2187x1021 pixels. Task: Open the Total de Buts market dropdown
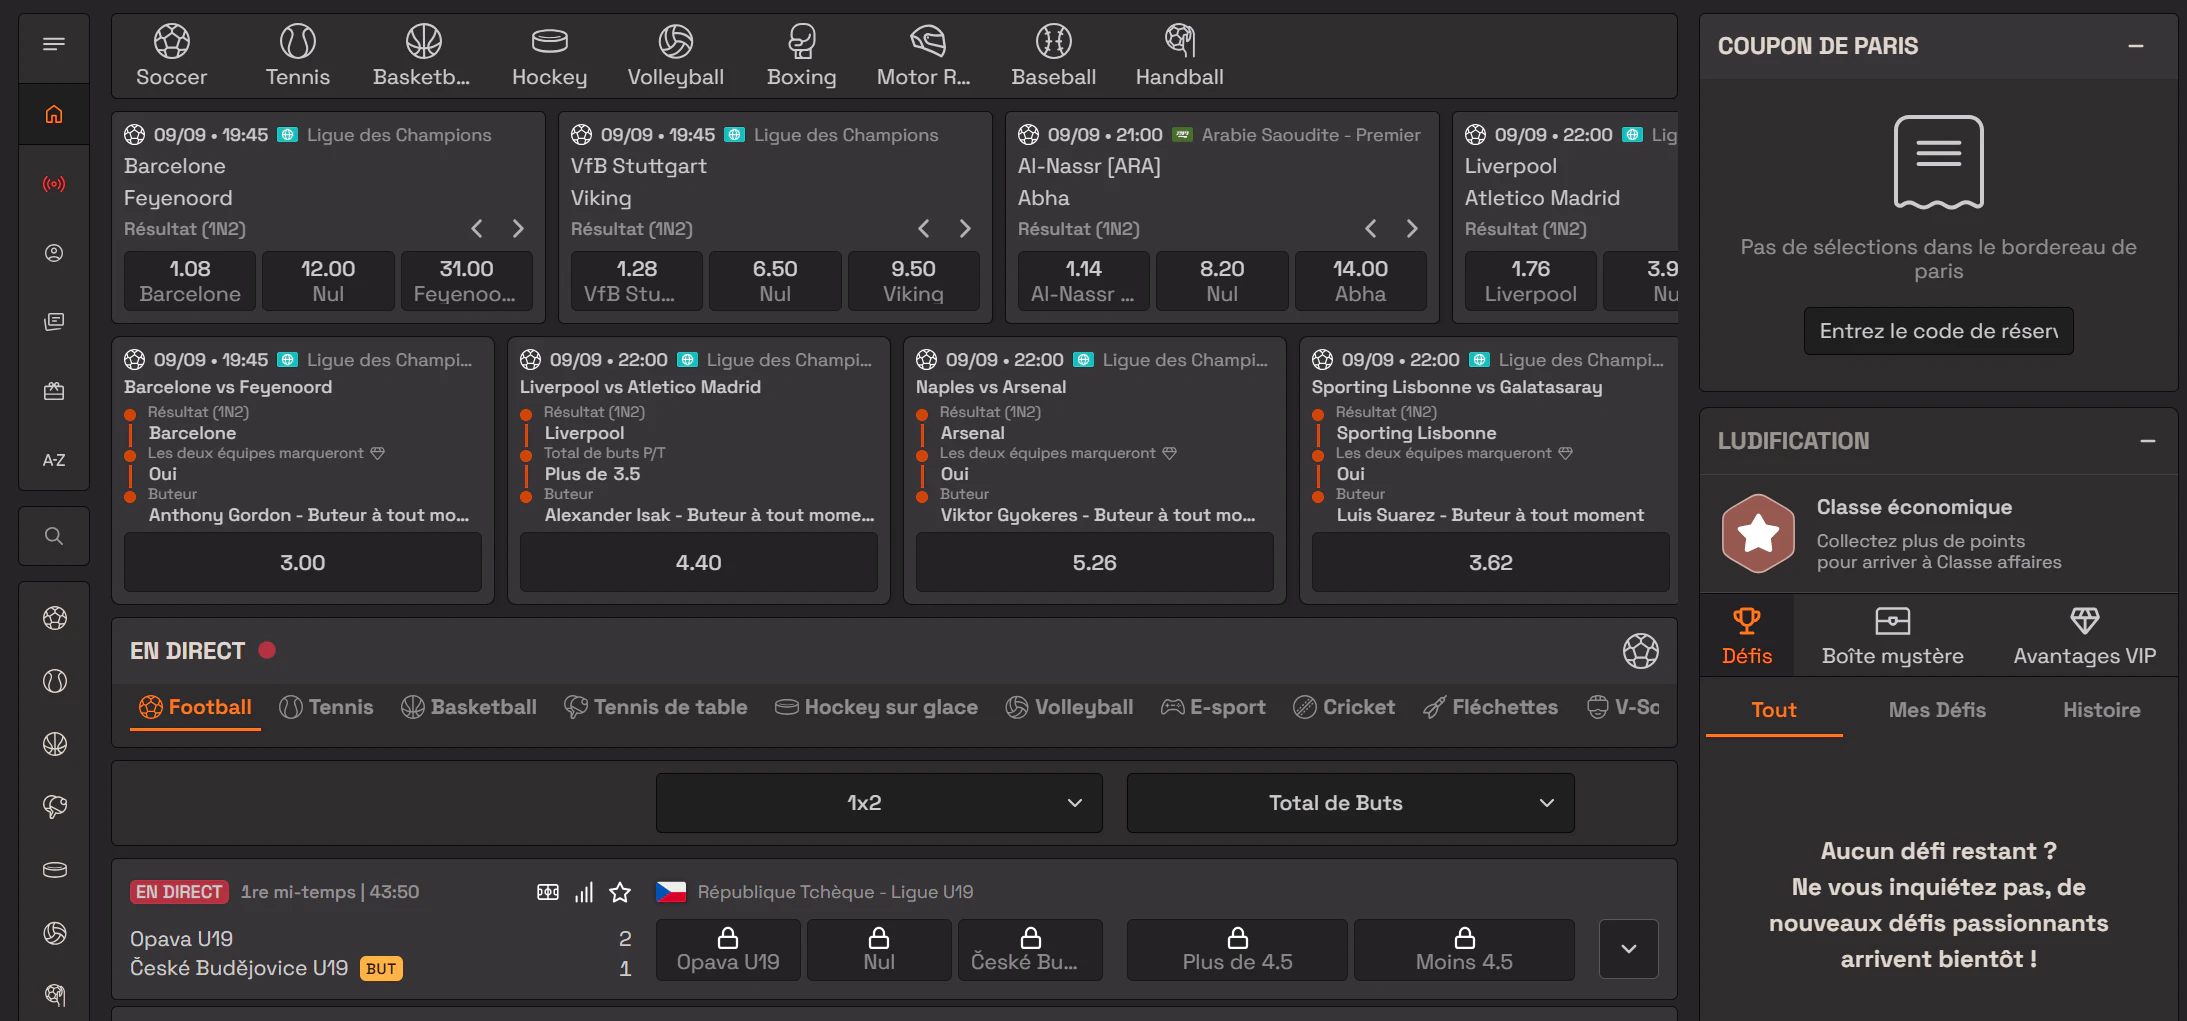[x=1351, y=803]
